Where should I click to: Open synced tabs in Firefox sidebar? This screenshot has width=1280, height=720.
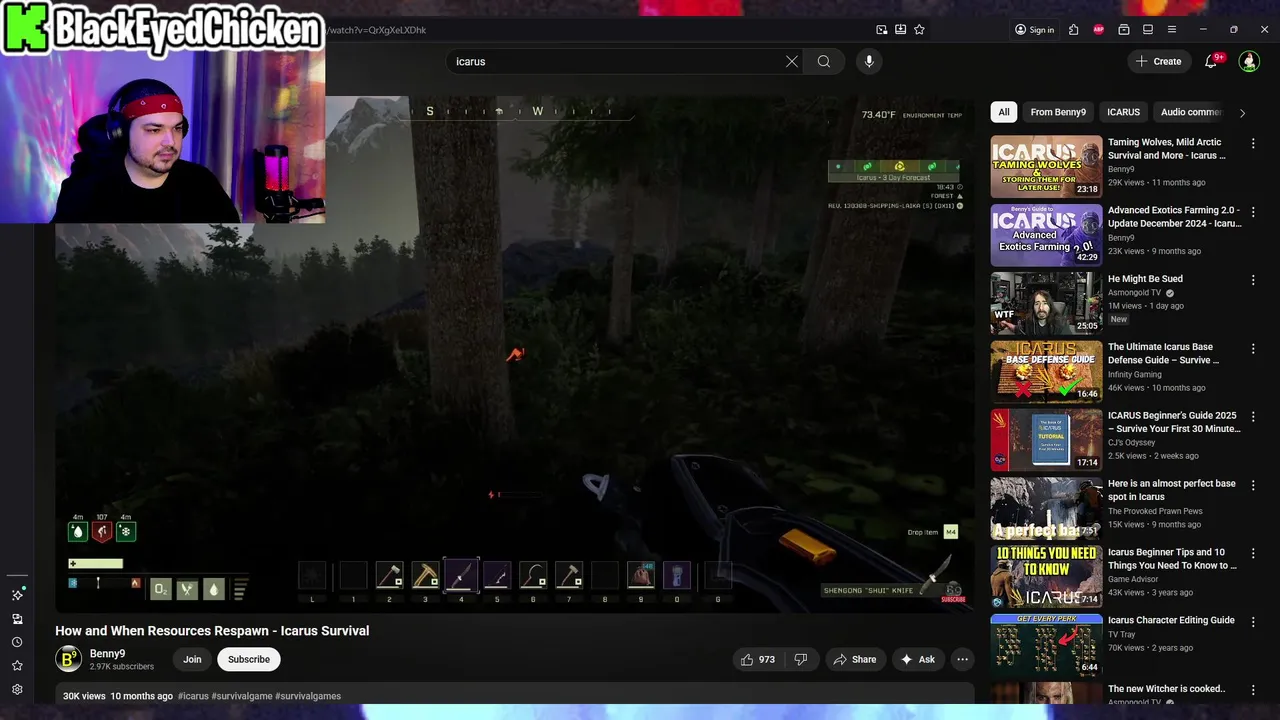17,619
